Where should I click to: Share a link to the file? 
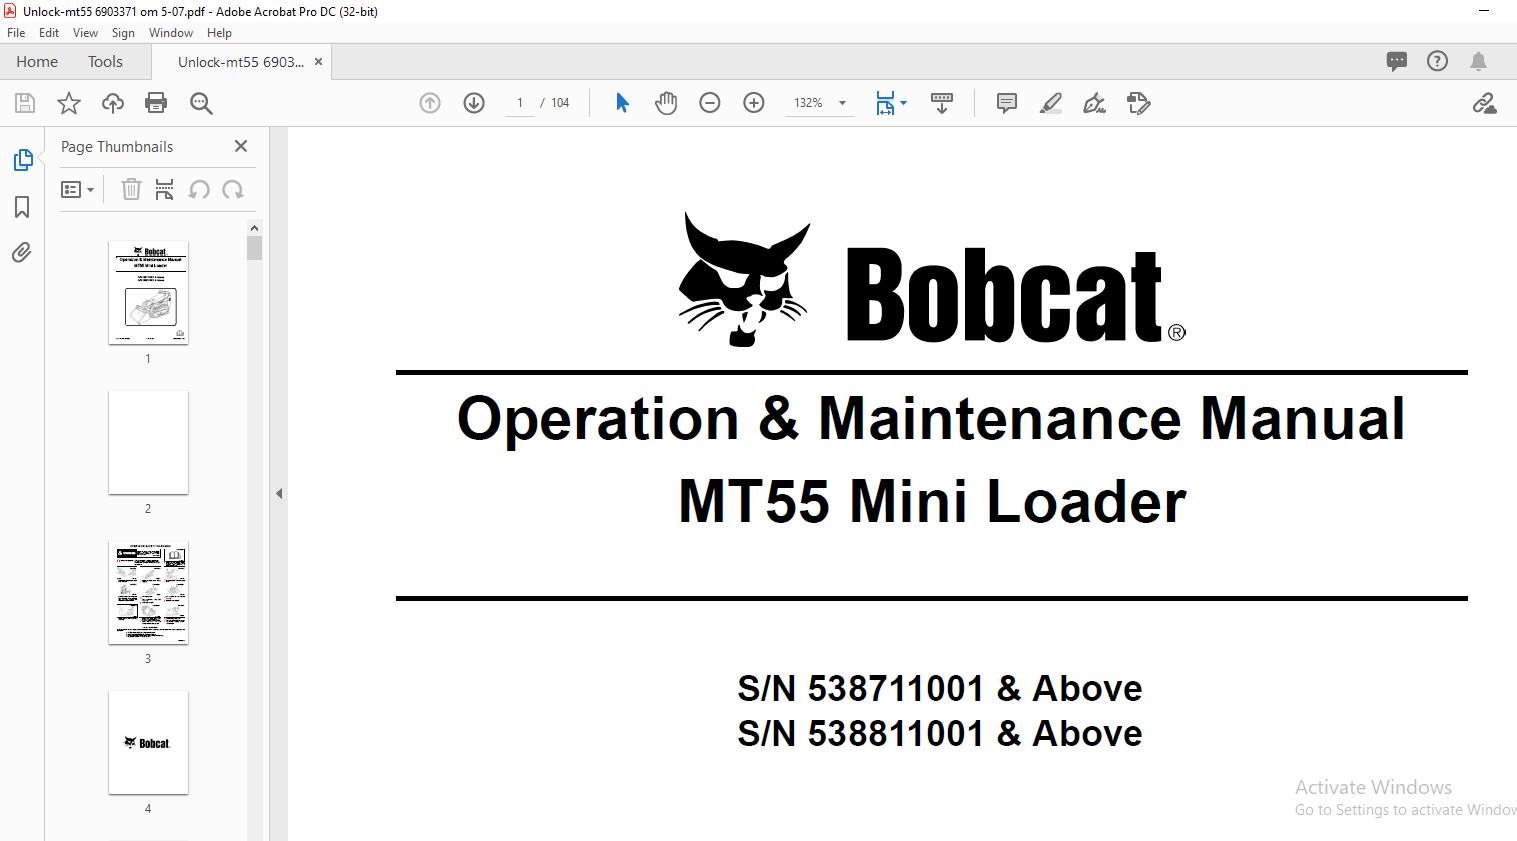point(1484,103)
